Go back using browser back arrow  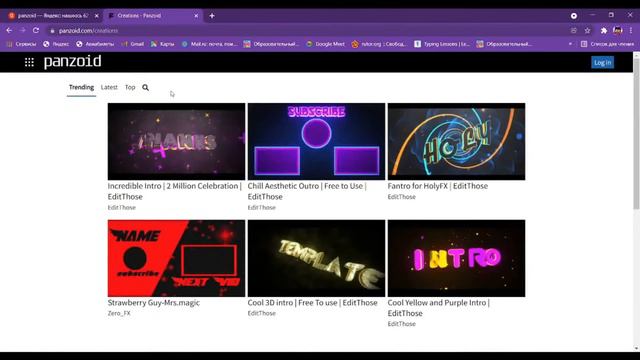coord(9,30)
